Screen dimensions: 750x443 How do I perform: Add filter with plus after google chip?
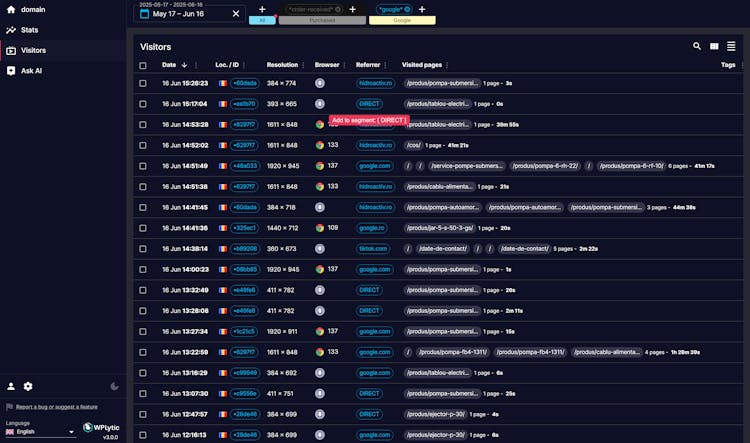422,9
